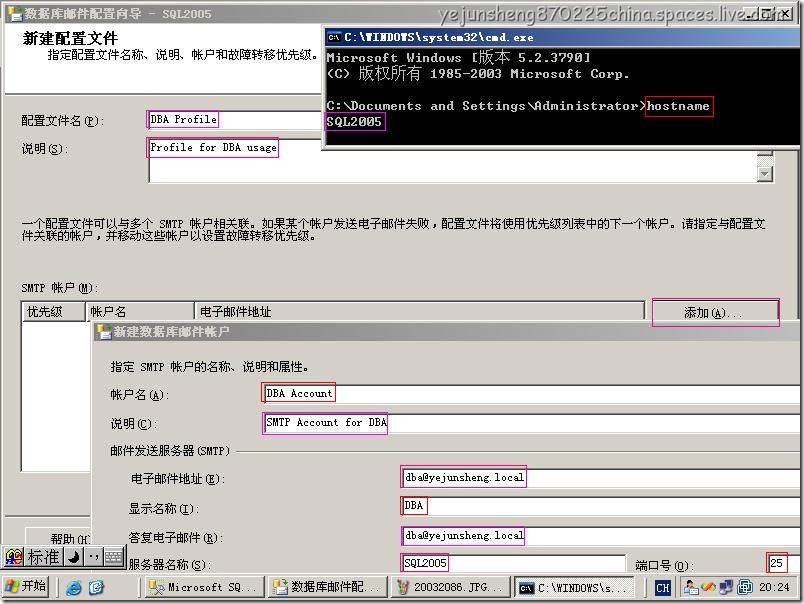Click the 标准 IME mode button
Image resolution: width=804 pixels, height=604 pixels.
point(44,557)
